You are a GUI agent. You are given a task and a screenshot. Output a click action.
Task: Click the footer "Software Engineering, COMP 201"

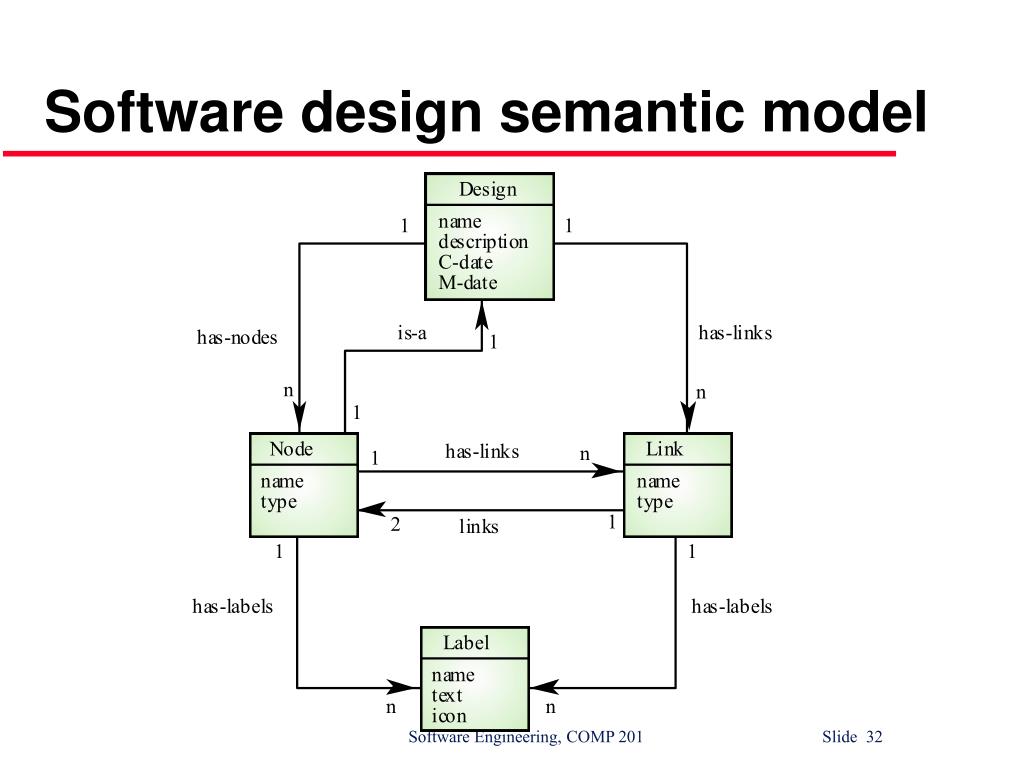(526, 738)
